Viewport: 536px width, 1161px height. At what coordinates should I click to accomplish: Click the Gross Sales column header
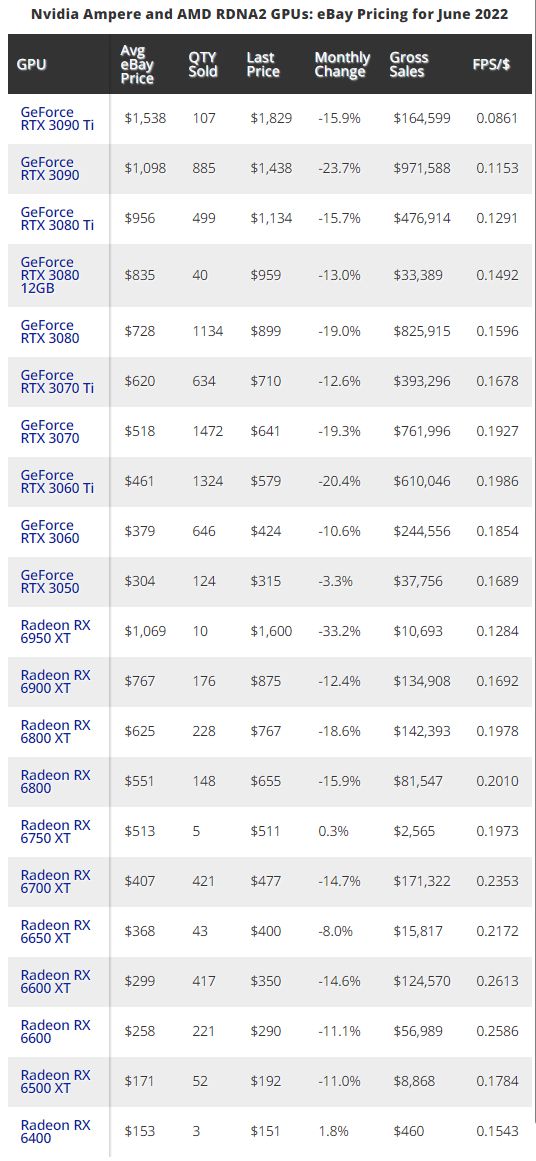click(408, 64)
